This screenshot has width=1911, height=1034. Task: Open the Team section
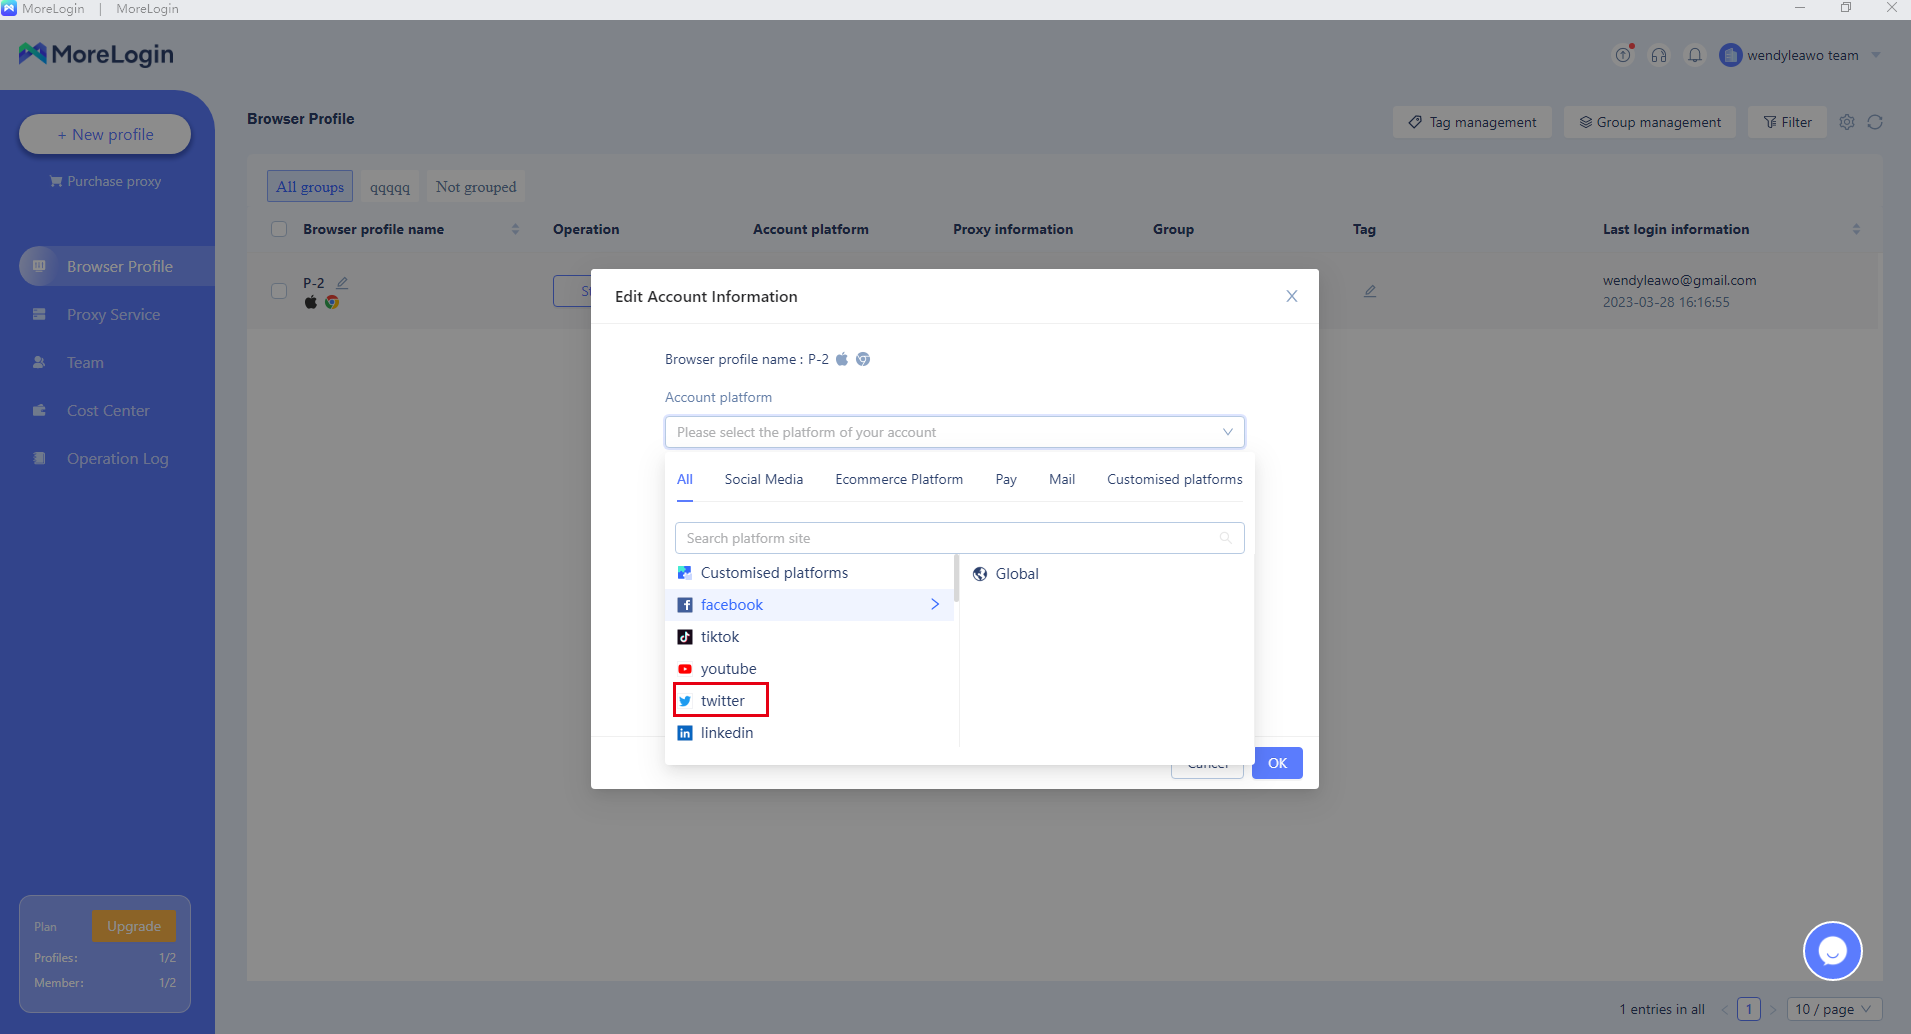(x=85, y=362)
